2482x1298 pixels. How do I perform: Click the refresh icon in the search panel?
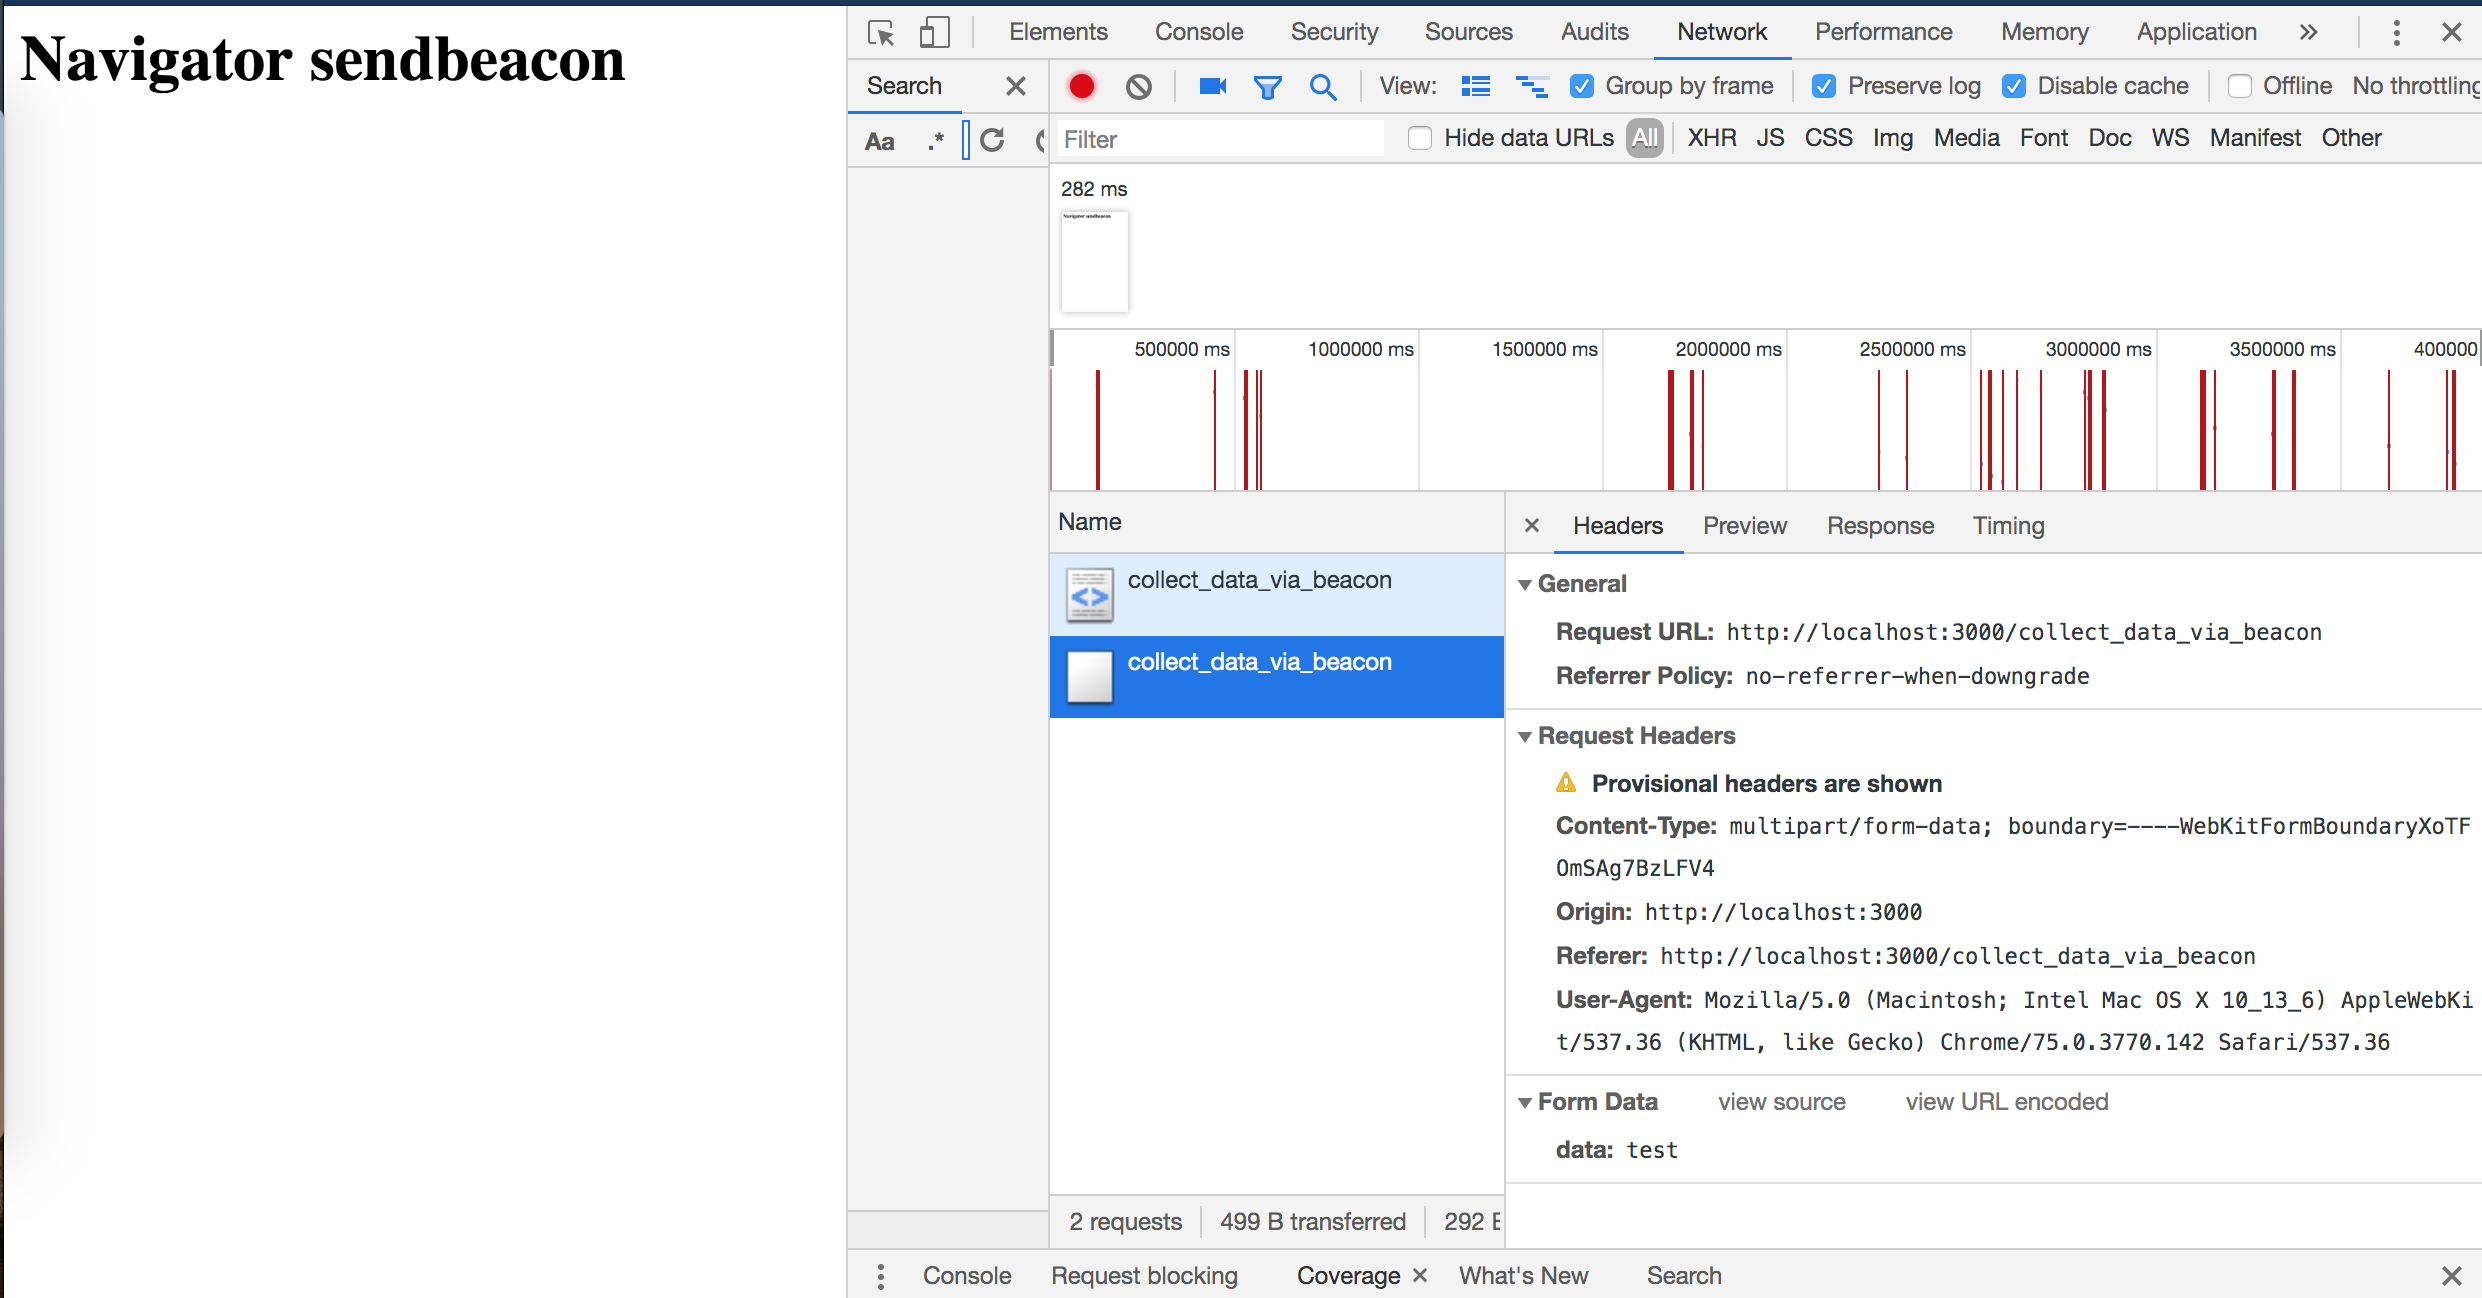[x=992, y=140]
